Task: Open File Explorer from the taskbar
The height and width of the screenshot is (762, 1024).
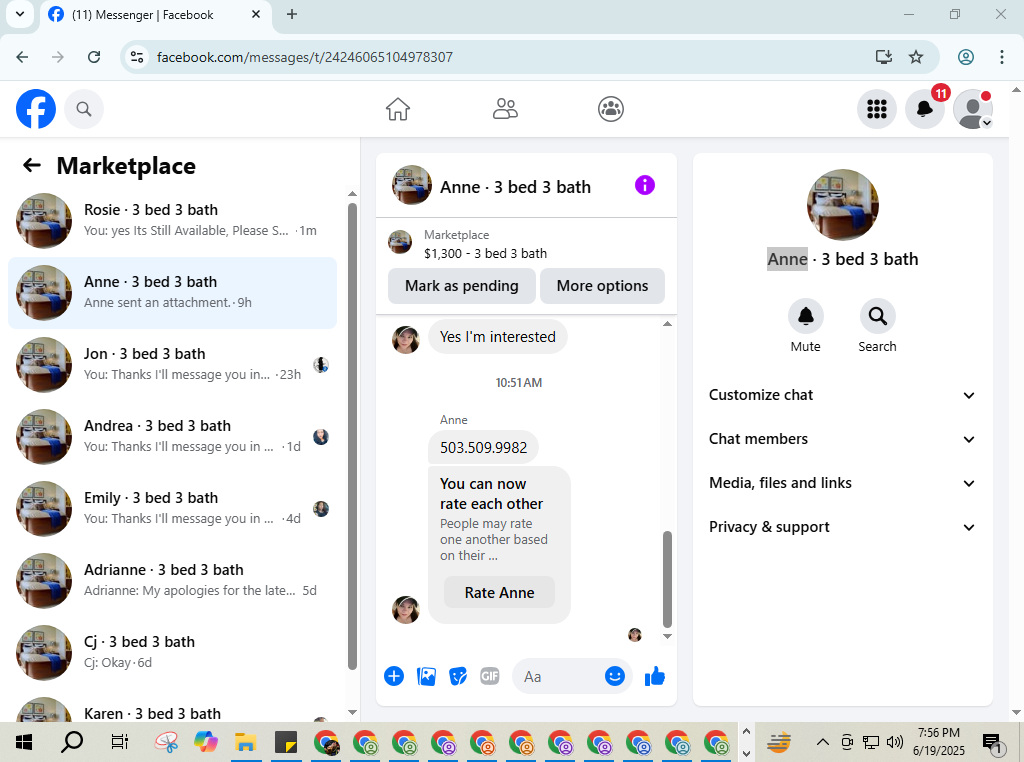Action: [x=245, y=742]
